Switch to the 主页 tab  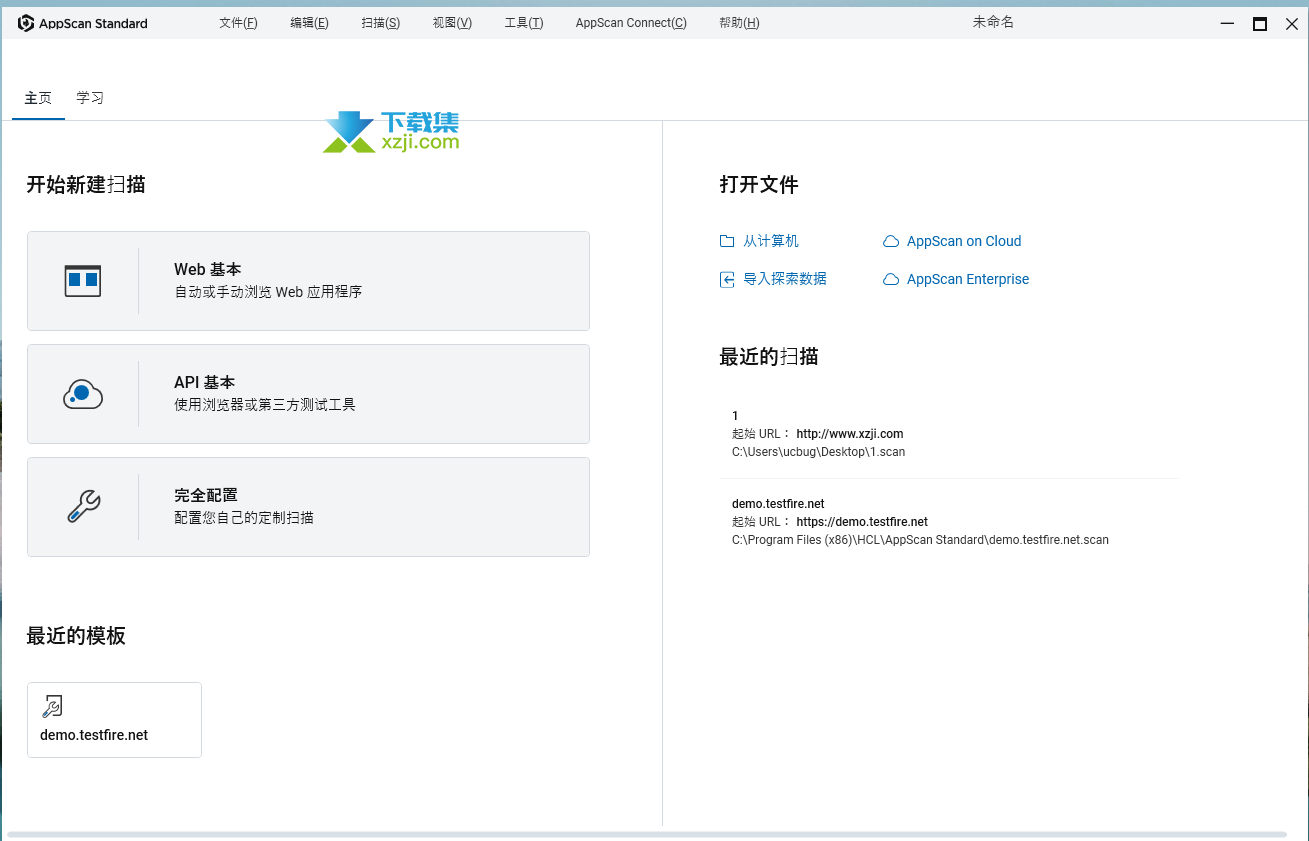pos(38,98)
